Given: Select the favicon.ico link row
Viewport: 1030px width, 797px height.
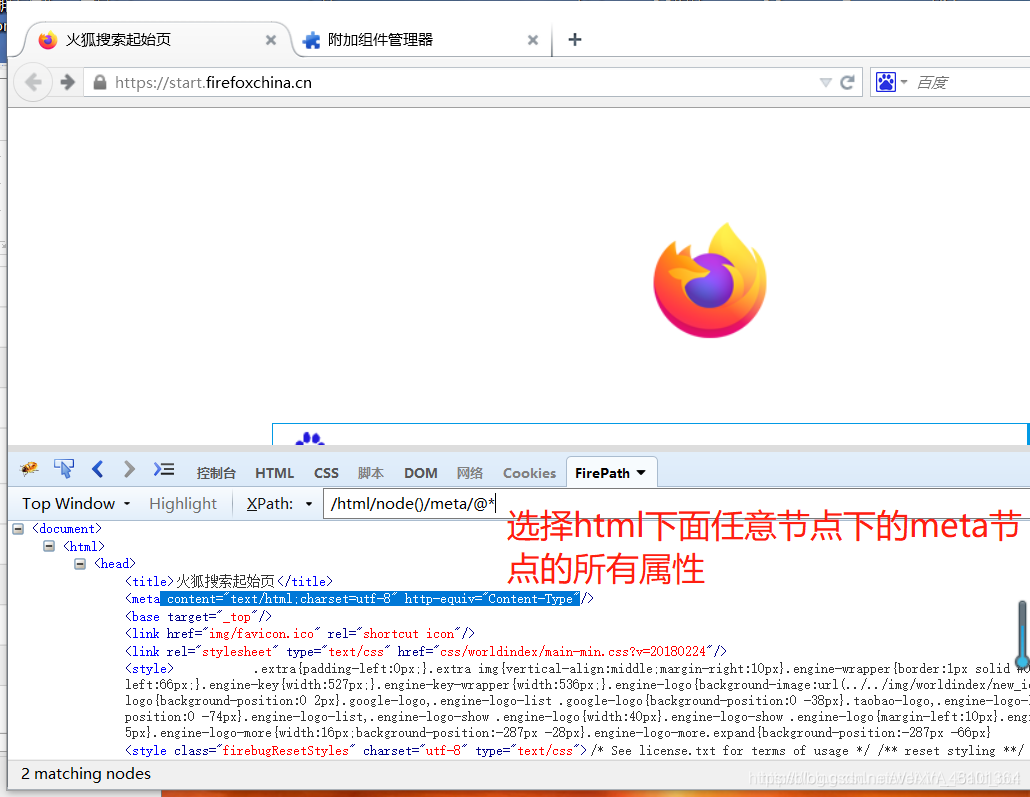Looking at the screenshot, I should tap(300, 634).
